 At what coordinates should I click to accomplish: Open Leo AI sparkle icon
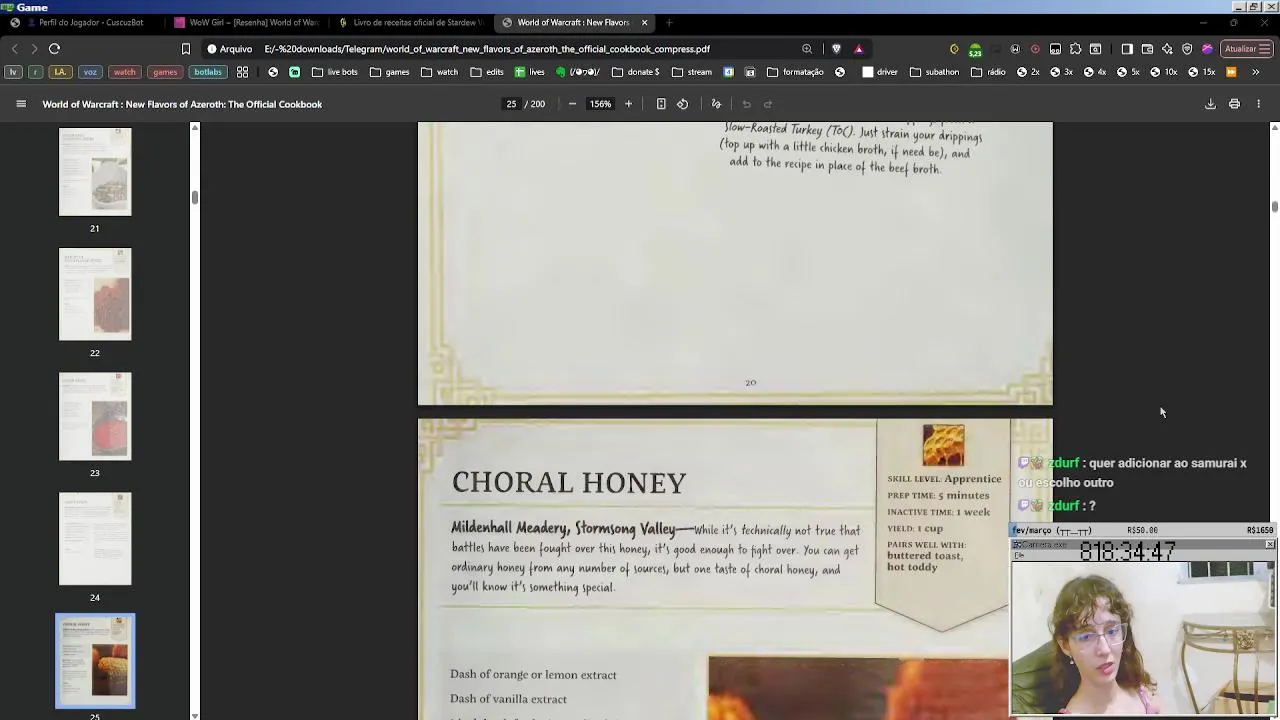[1167, 48]
